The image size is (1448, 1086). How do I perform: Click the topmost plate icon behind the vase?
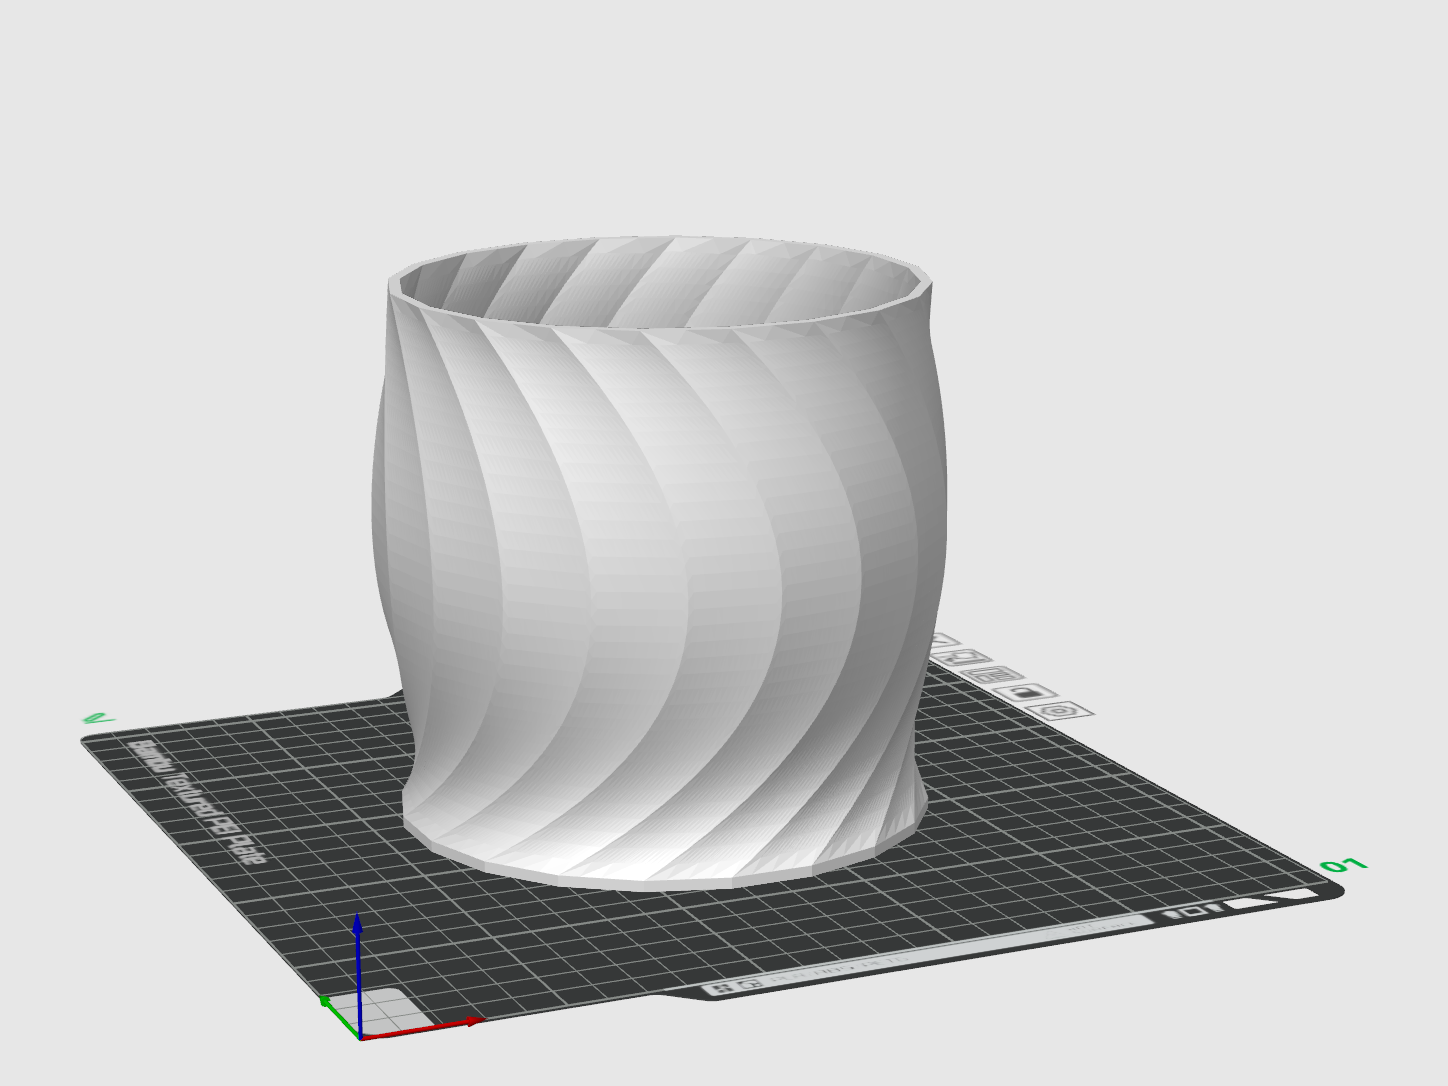point(943,641)
